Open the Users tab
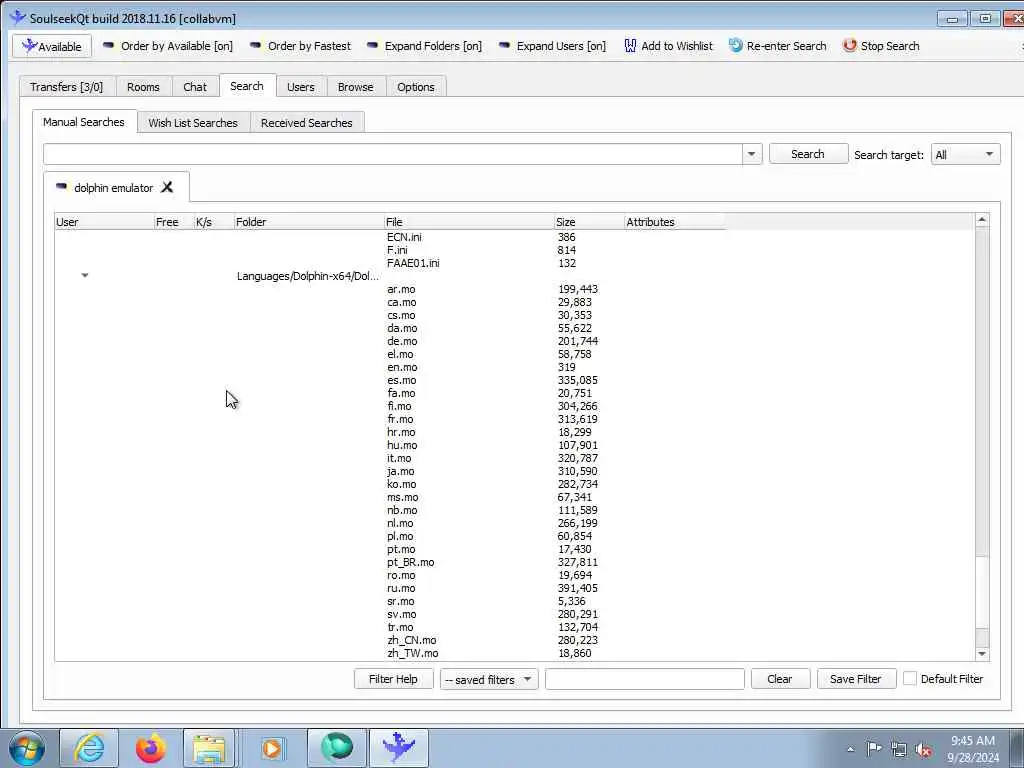The height and width of the screenshot is (768, 1024). click(x=300, y=87)
